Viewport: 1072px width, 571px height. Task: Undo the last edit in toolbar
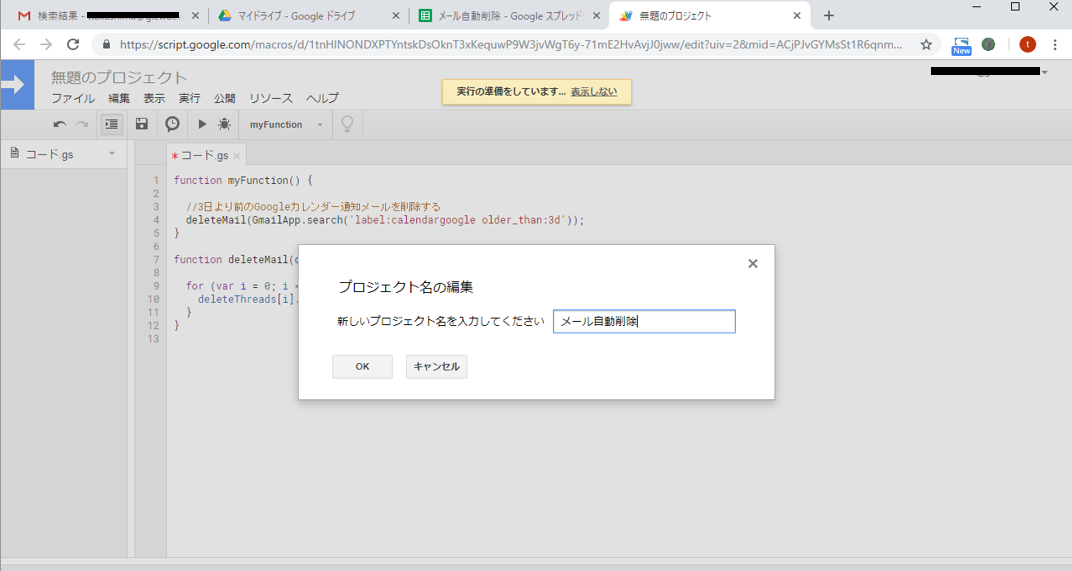59,124
